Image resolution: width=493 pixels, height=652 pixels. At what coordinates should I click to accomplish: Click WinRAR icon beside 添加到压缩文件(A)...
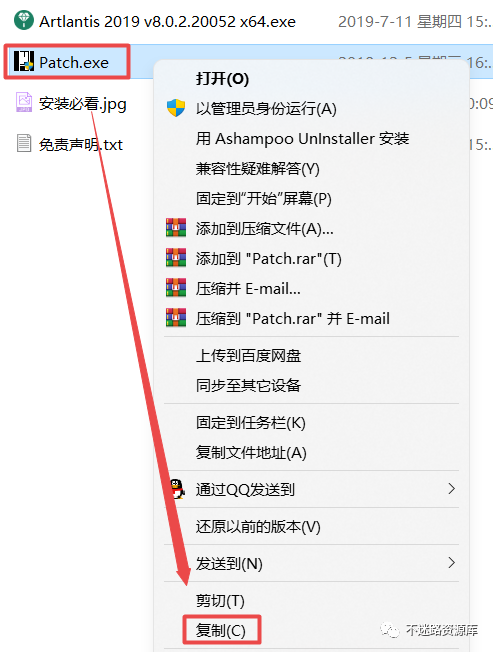point(176,228)
